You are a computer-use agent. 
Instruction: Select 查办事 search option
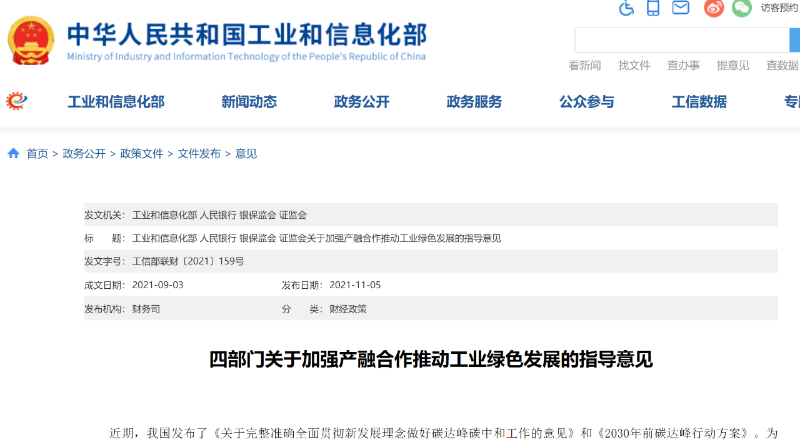tap(684, 65)
